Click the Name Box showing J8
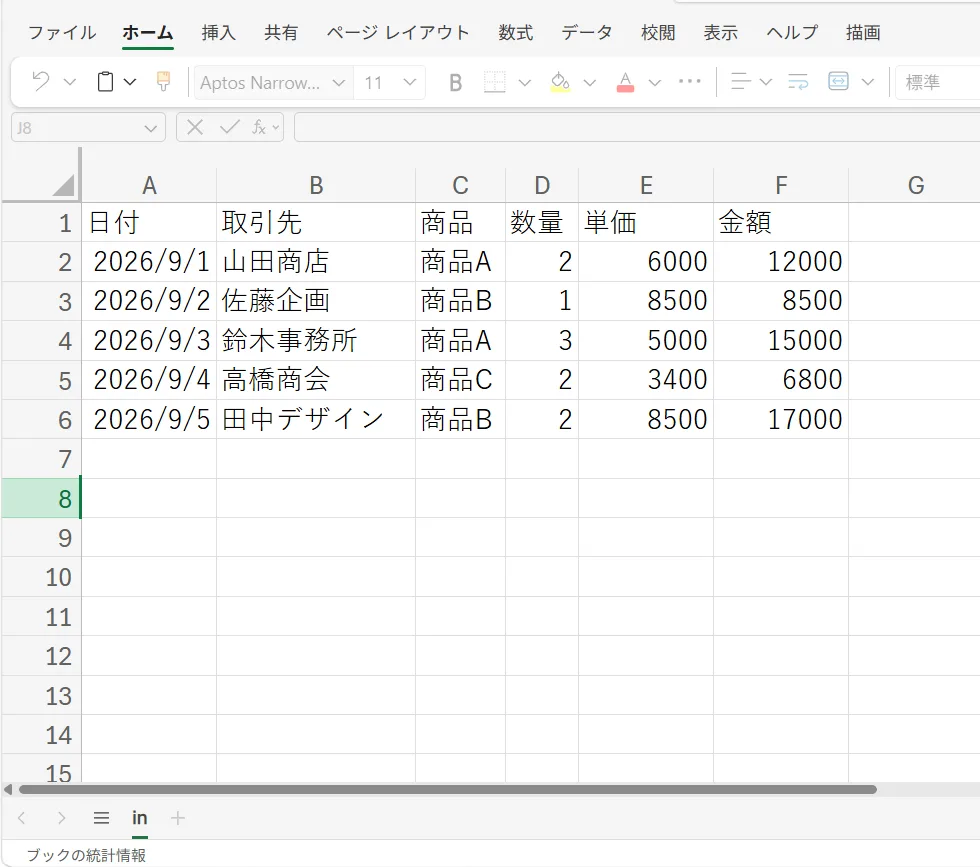The image size is (980, 867). coord(88,128)
